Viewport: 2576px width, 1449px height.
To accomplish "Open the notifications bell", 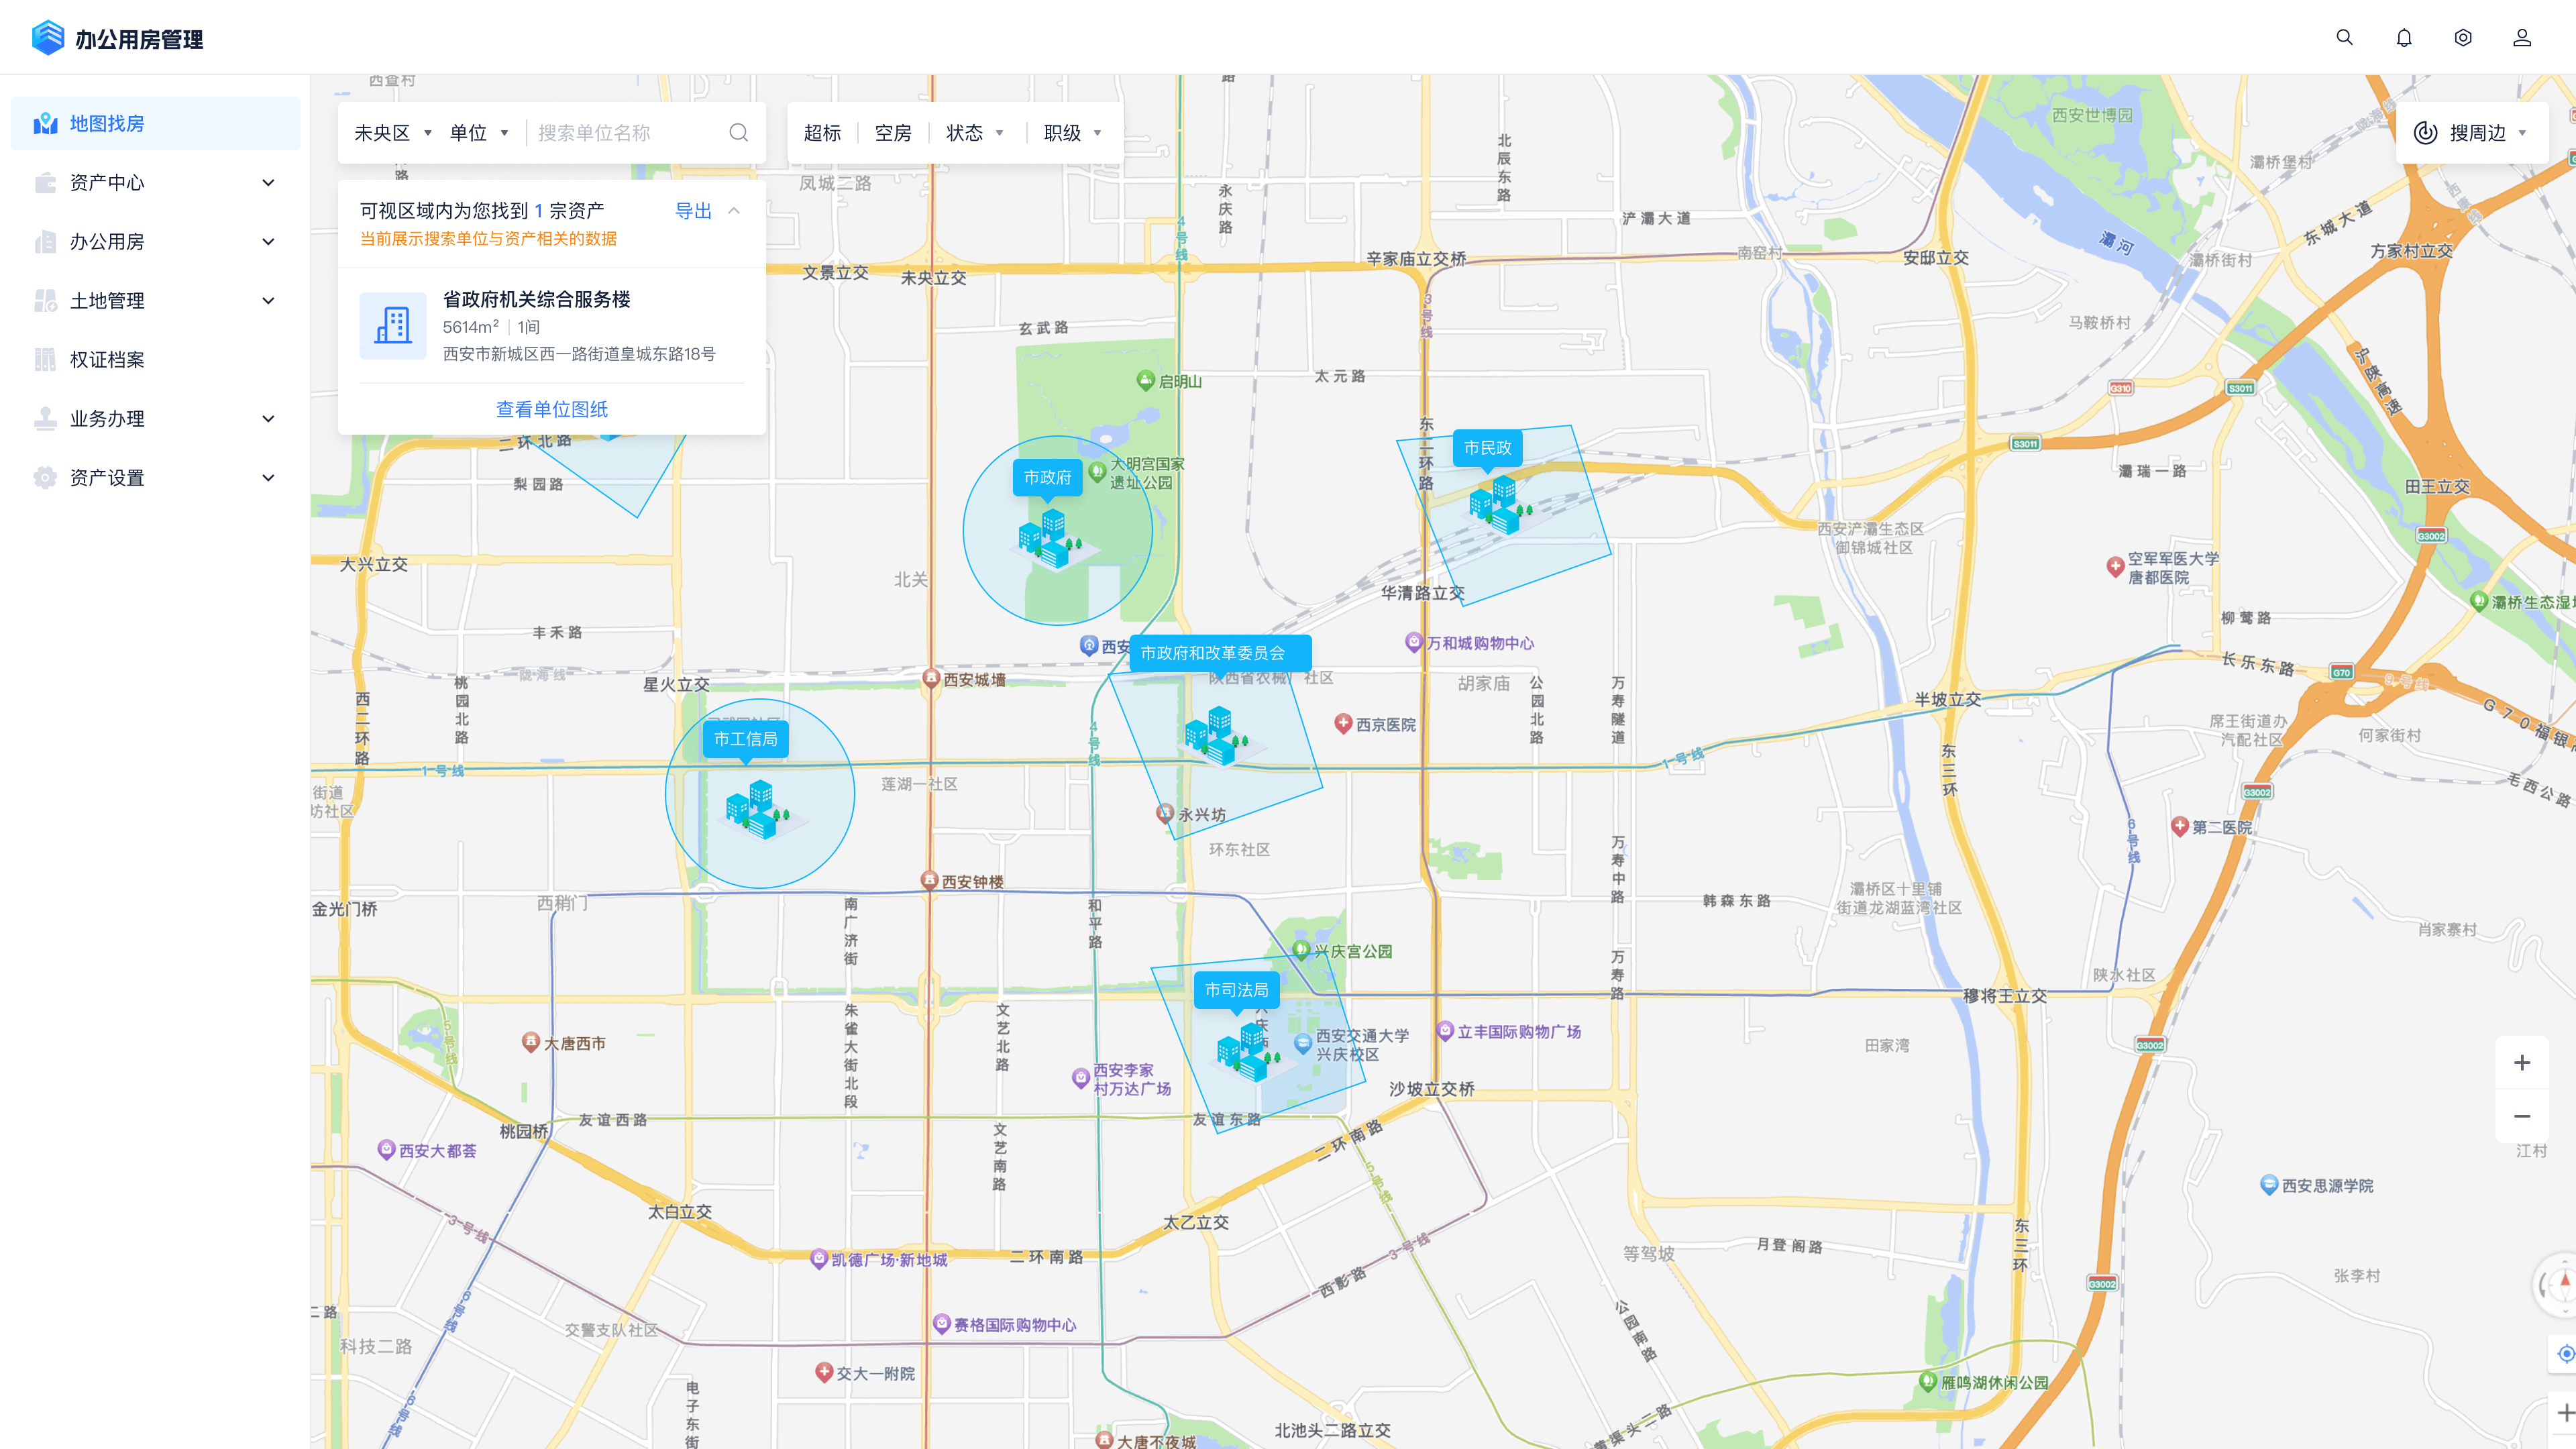I will 2404,38.
